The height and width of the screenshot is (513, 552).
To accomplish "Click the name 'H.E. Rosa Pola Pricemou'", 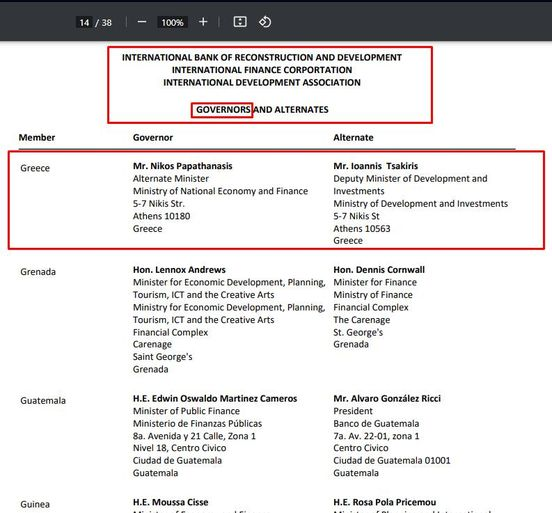I will click(x=385, y=502).
